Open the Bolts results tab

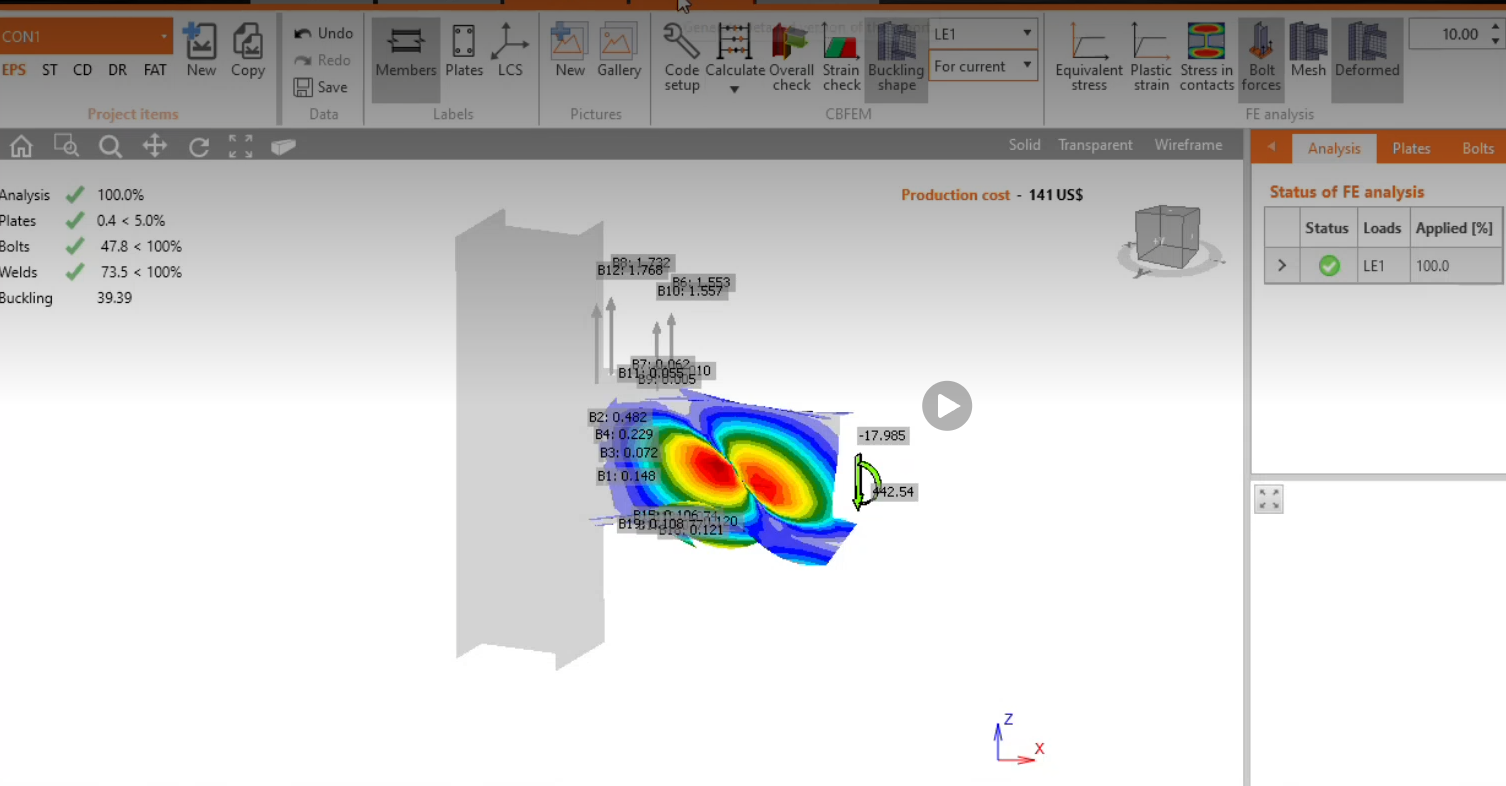point(1477,148)
